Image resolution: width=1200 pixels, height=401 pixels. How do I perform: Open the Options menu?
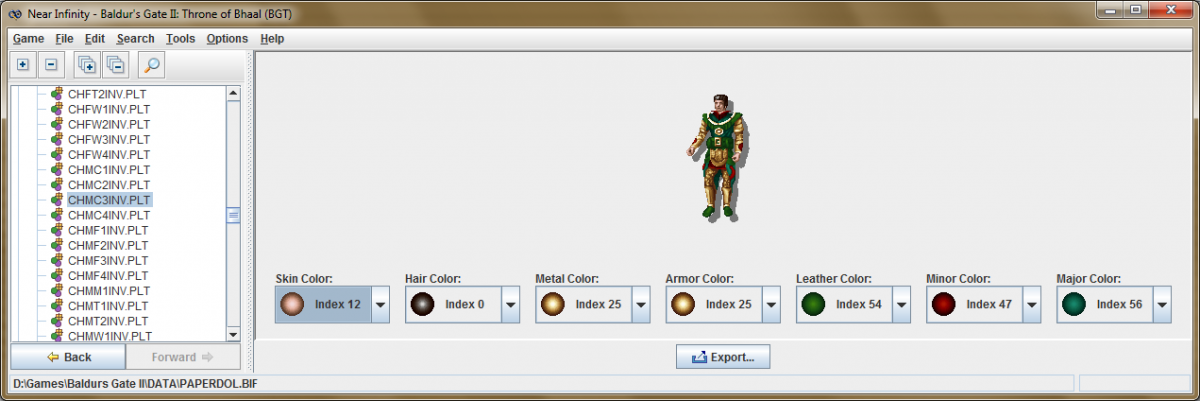click(x=227, y=39)
